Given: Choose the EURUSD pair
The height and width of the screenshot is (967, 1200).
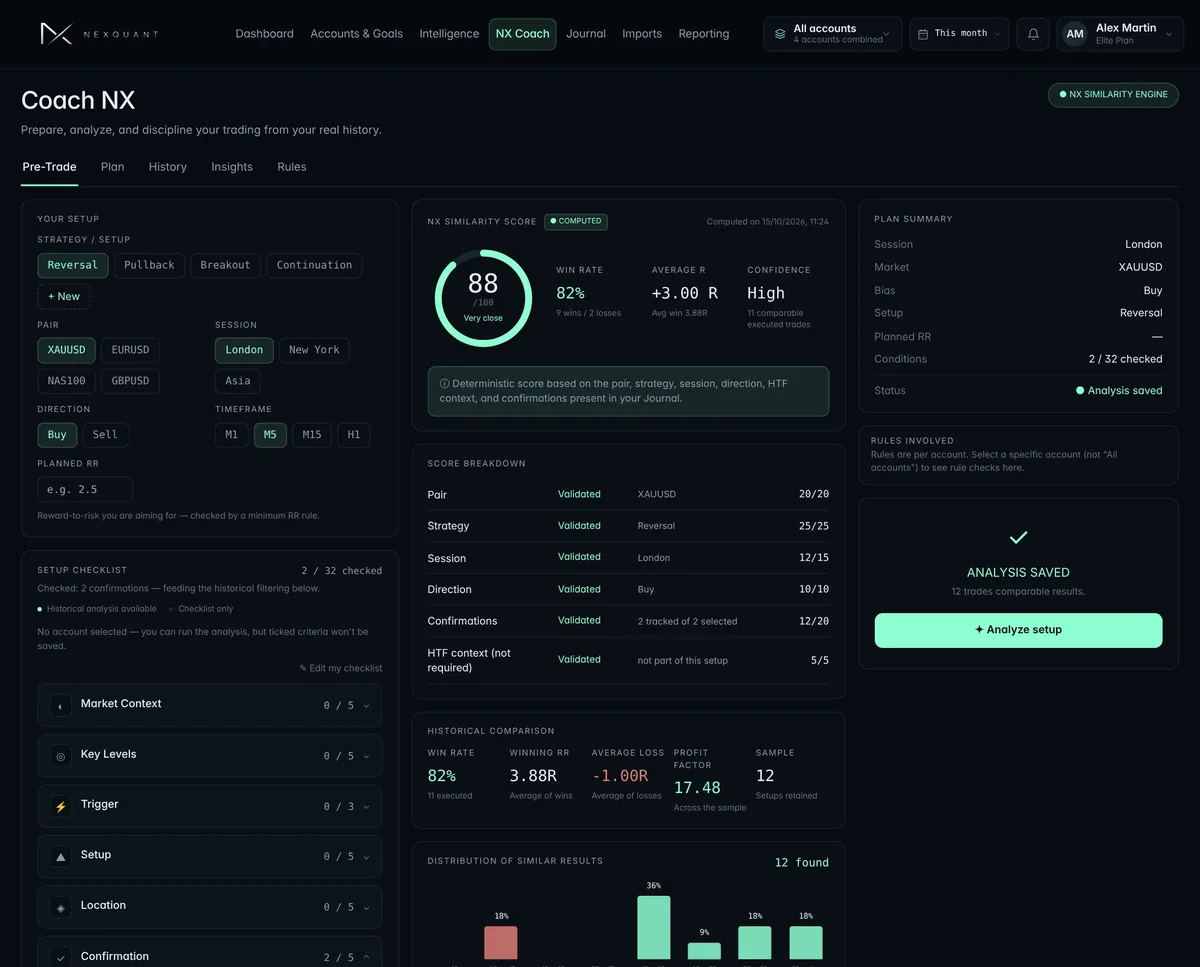Looking at the screenshot, I should (130, 350).
